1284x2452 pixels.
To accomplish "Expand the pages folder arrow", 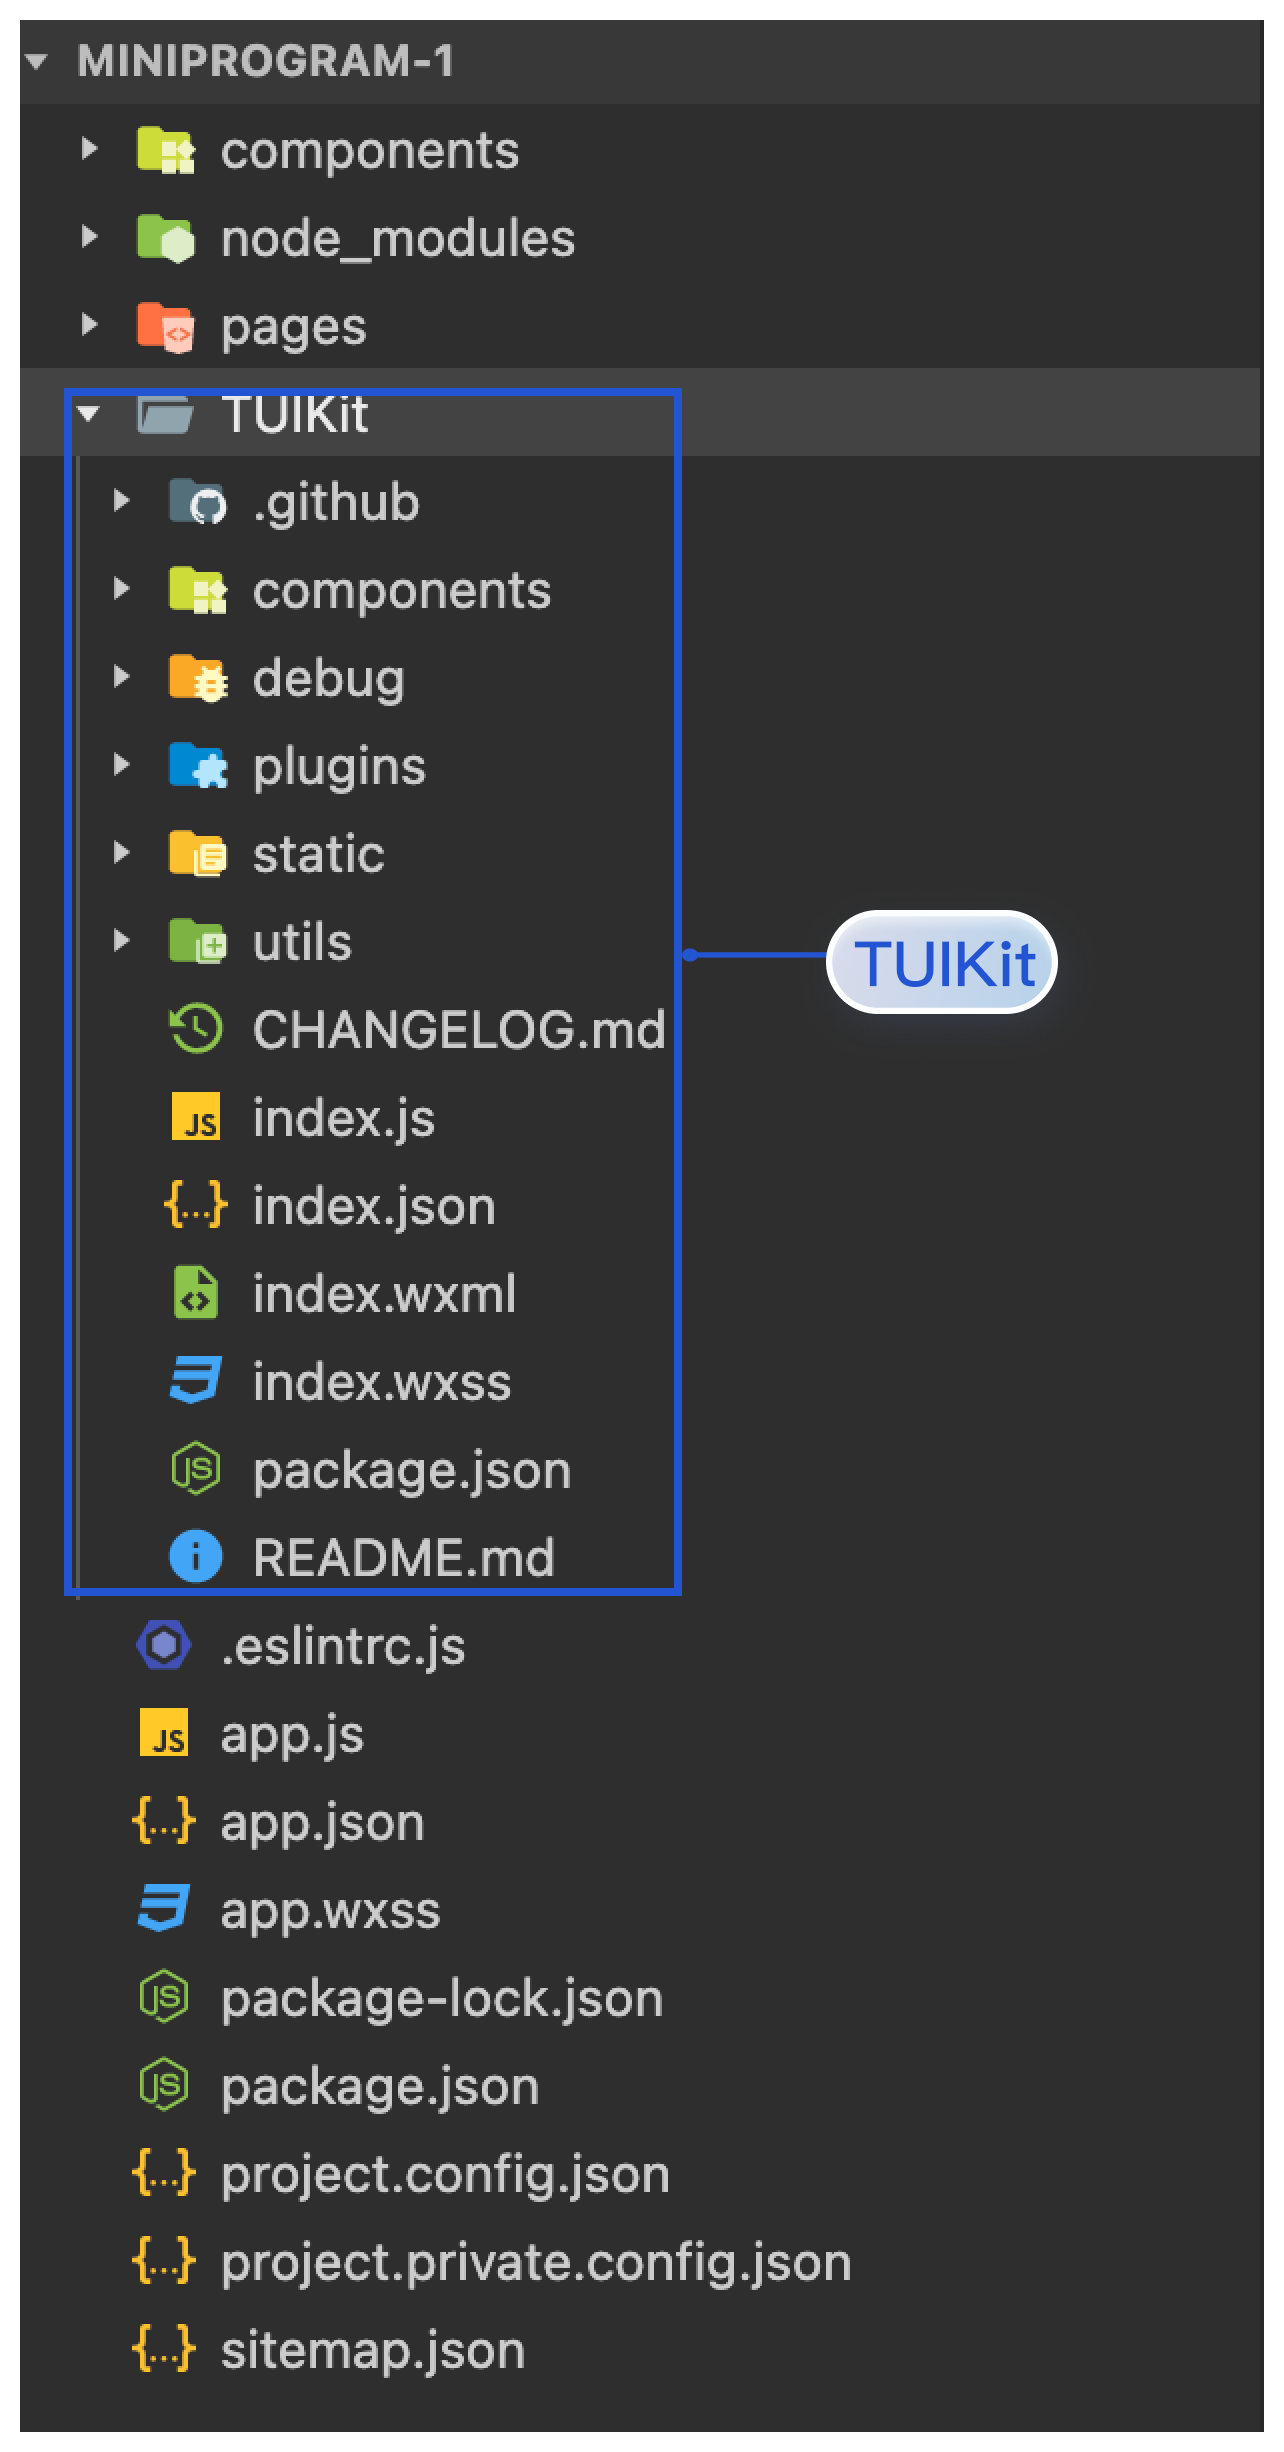I will pos(89,324).
